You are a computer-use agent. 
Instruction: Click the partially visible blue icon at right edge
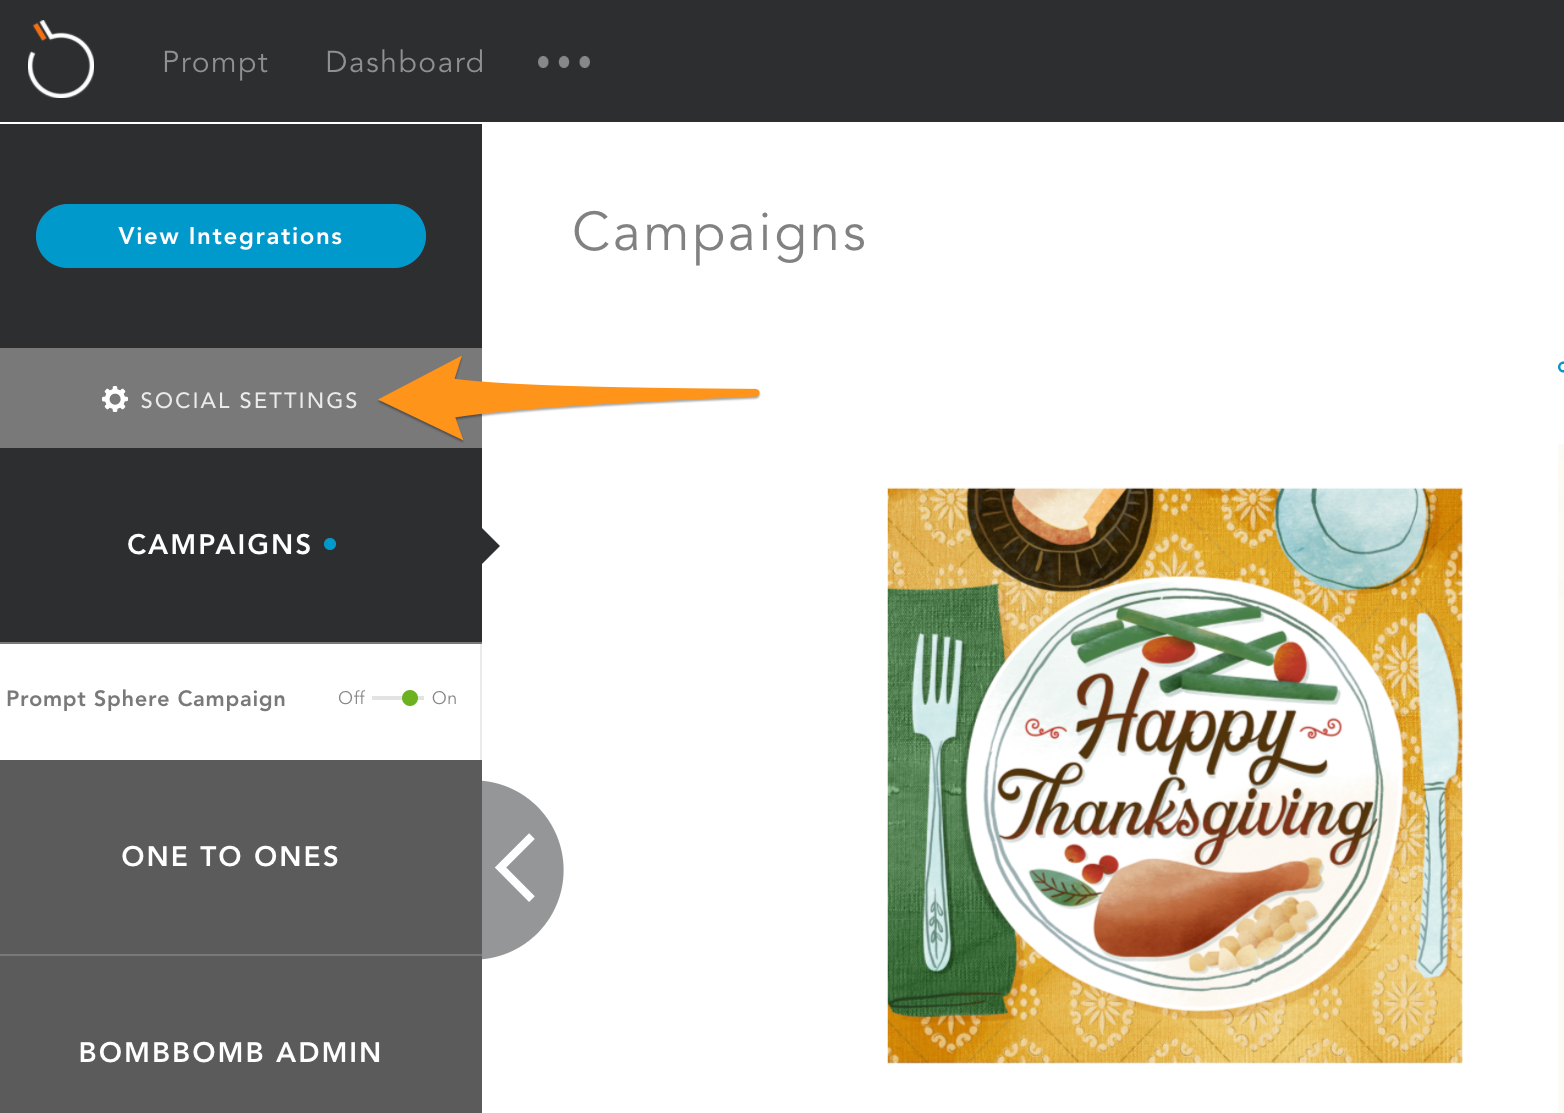[1560, 367]
